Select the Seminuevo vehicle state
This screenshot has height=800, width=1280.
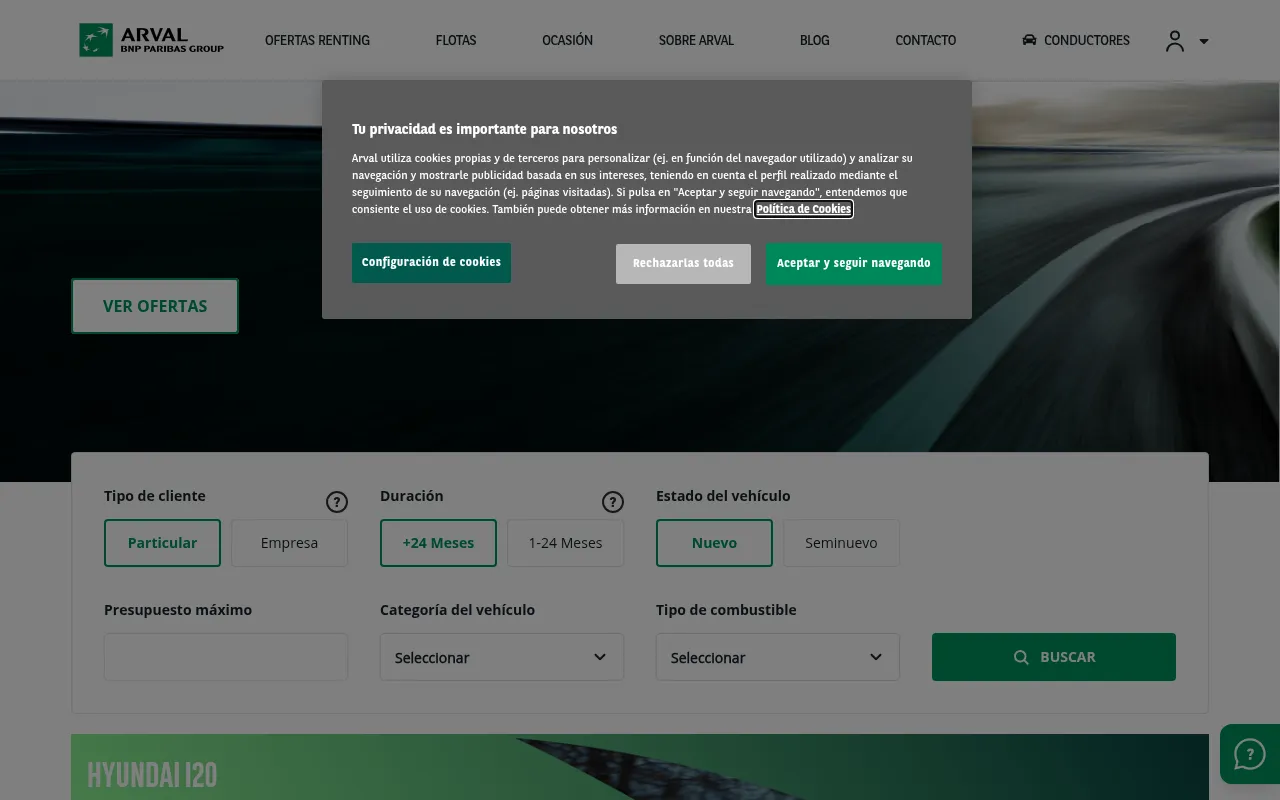point(841,543)
